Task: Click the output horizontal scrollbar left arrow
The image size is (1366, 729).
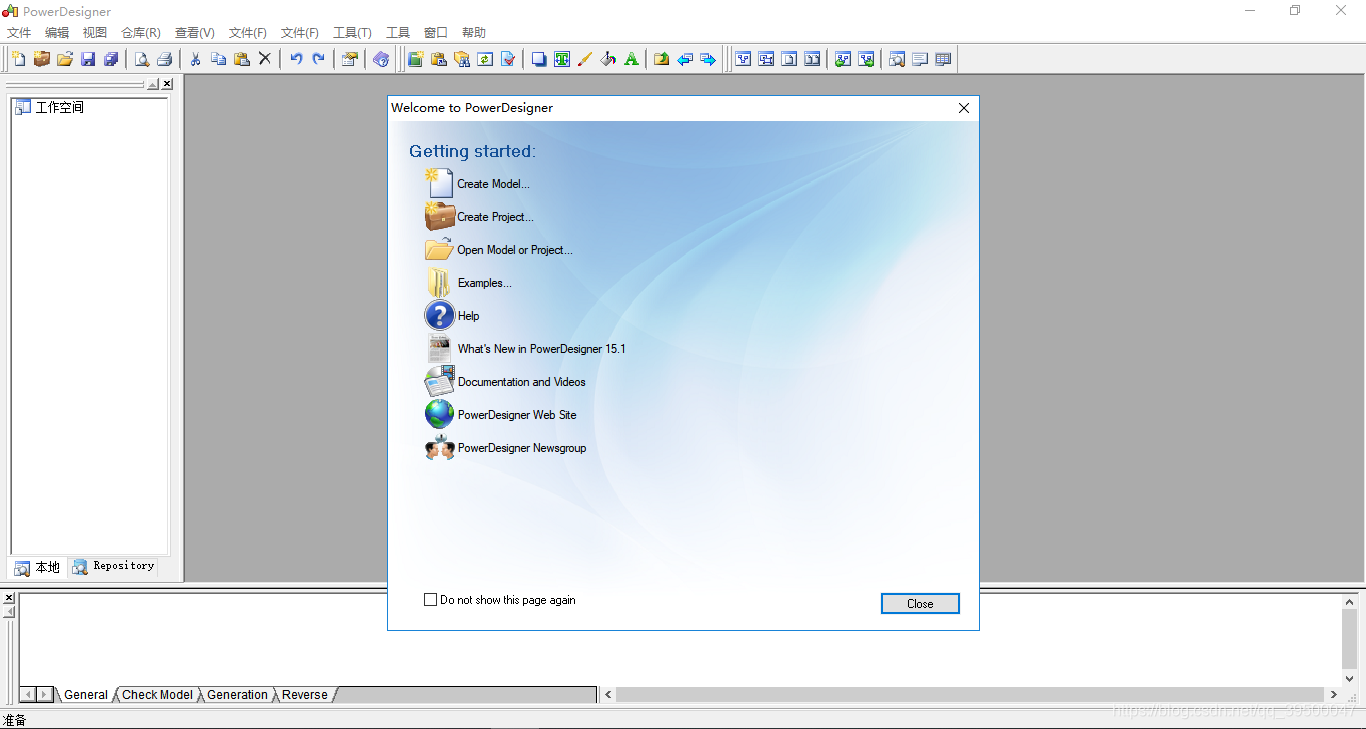Action: pyautogui.click(x=608, y=694)
